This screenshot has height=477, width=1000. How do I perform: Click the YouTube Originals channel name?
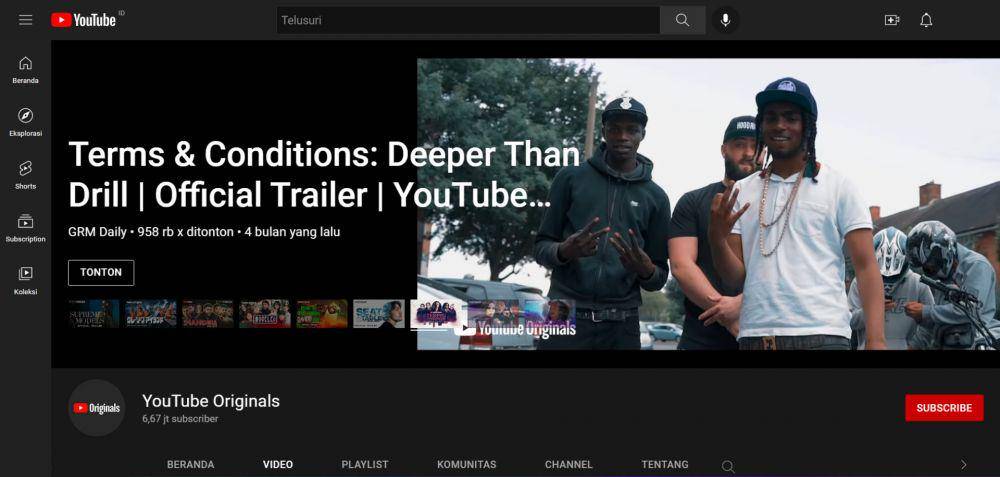point(211,401)
